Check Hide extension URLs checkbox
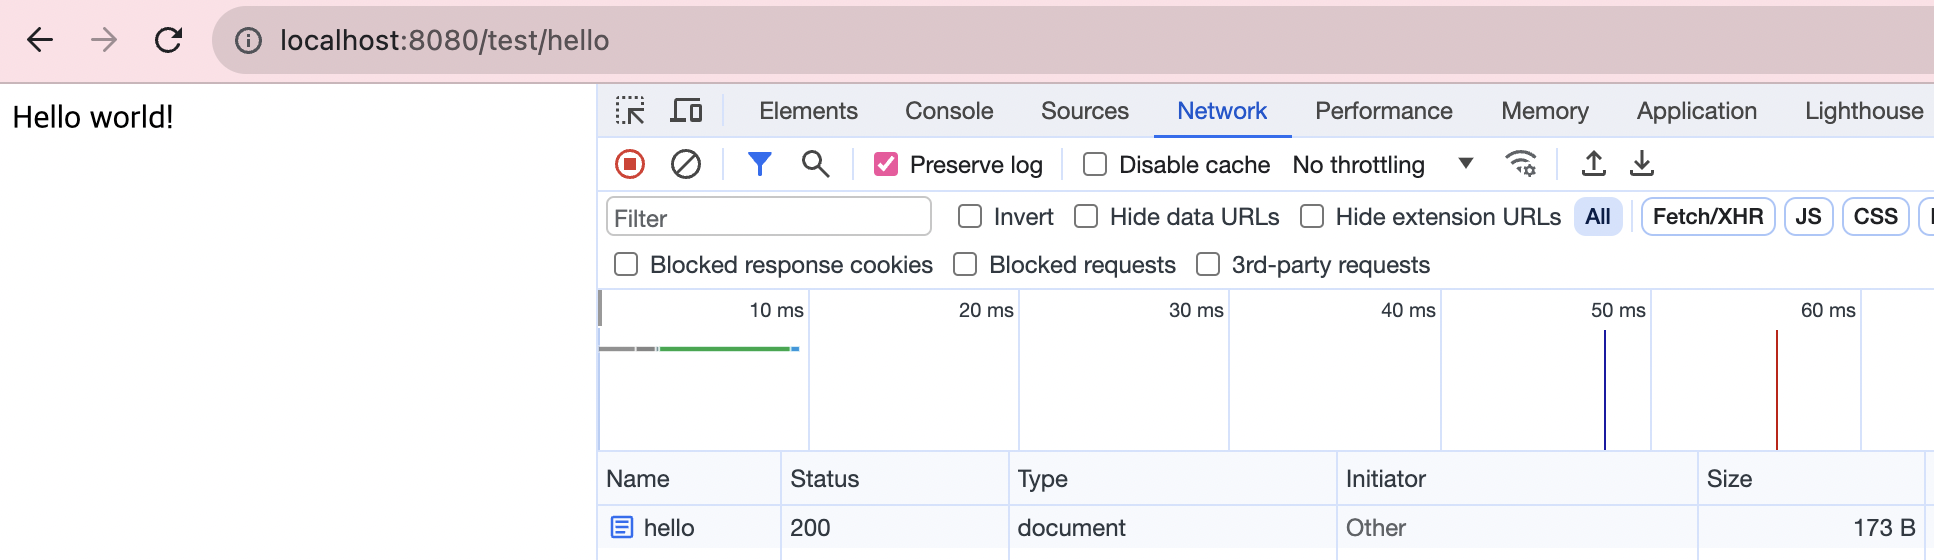1934x560 pixels. (x=1312, y=216)
